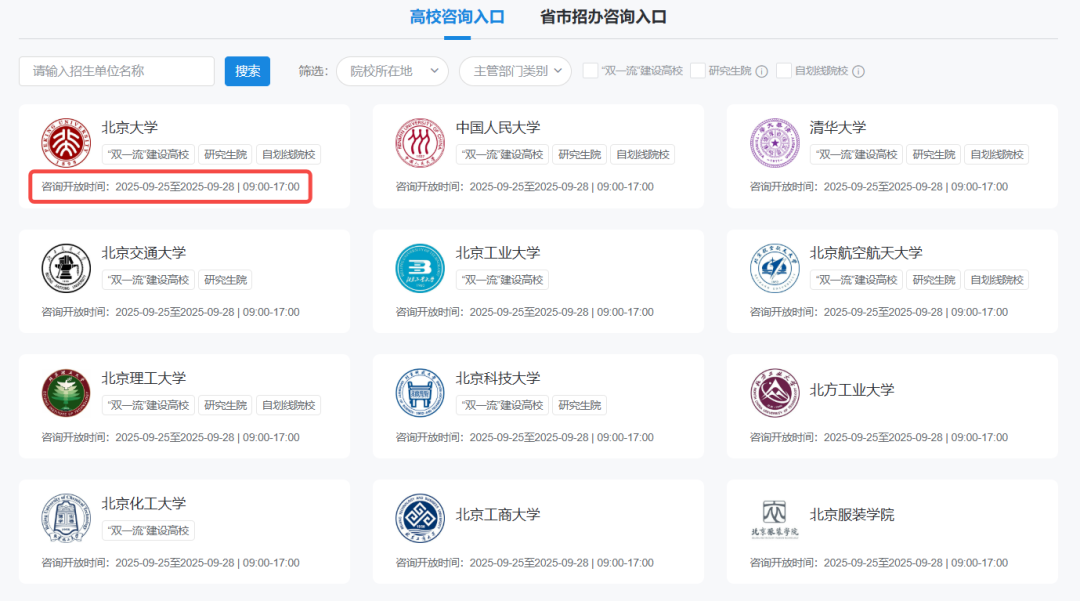Screen dimensions: 1080x601
Task: Click 北京科技大学's 咨询开放时间 line
Action: coord(524,437)
